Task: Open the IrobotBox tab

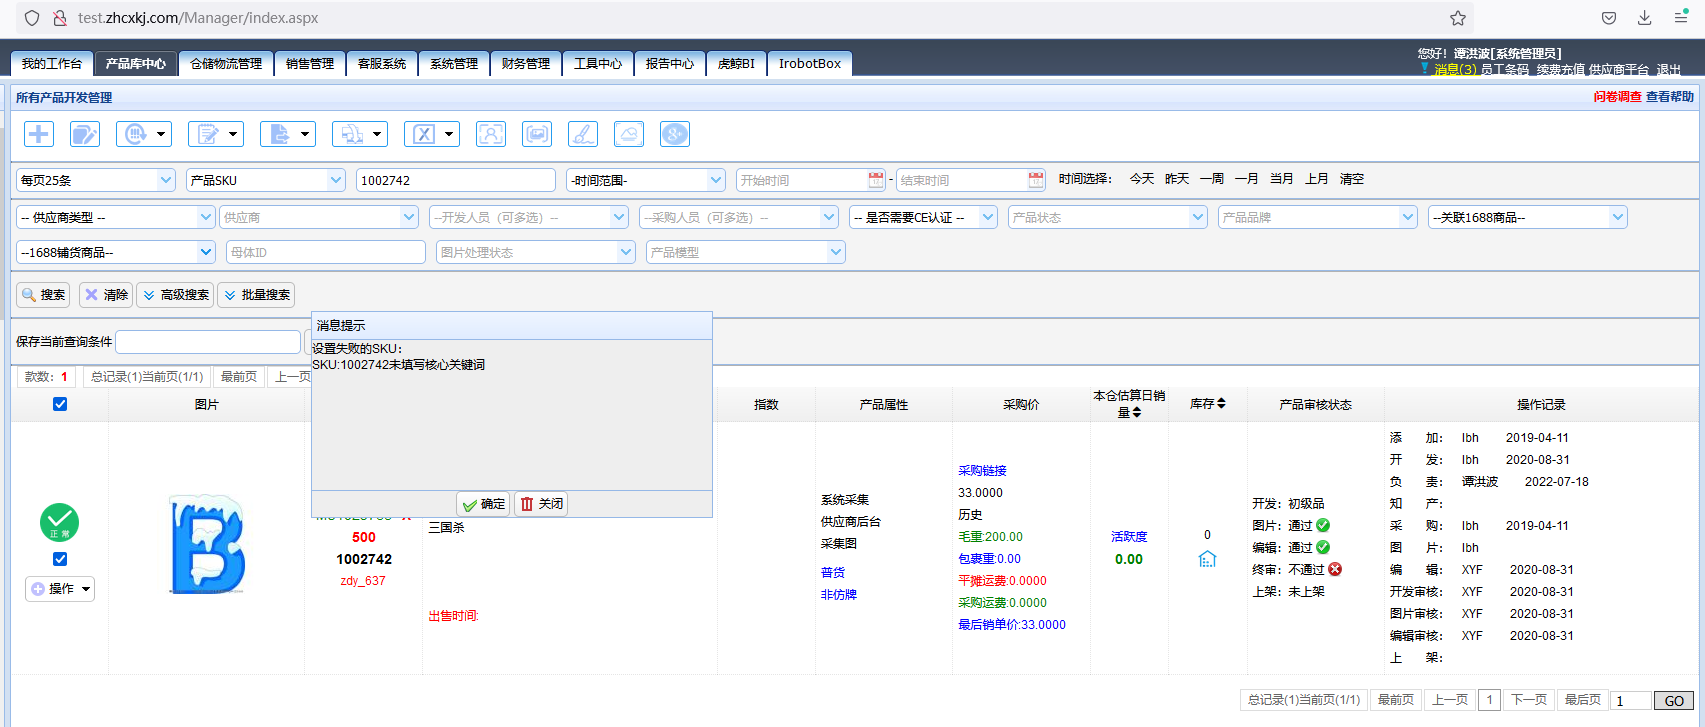Action: (x=810, y=63)
